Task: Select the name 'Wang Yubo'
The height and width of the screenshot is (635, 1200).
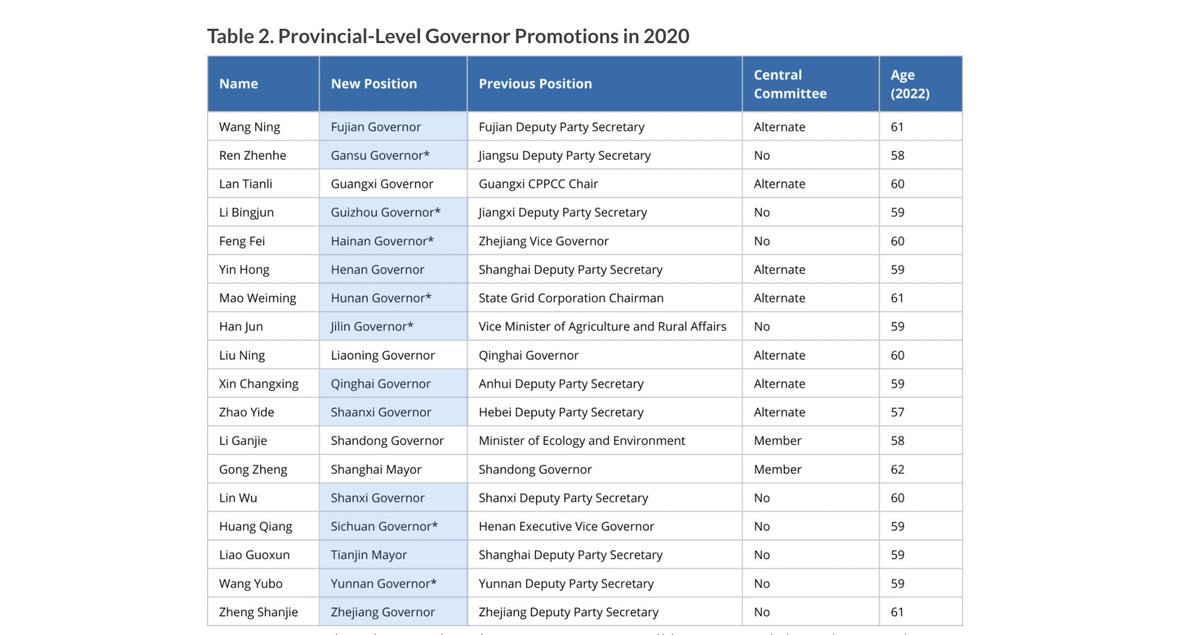Action: tap(251, 583)
